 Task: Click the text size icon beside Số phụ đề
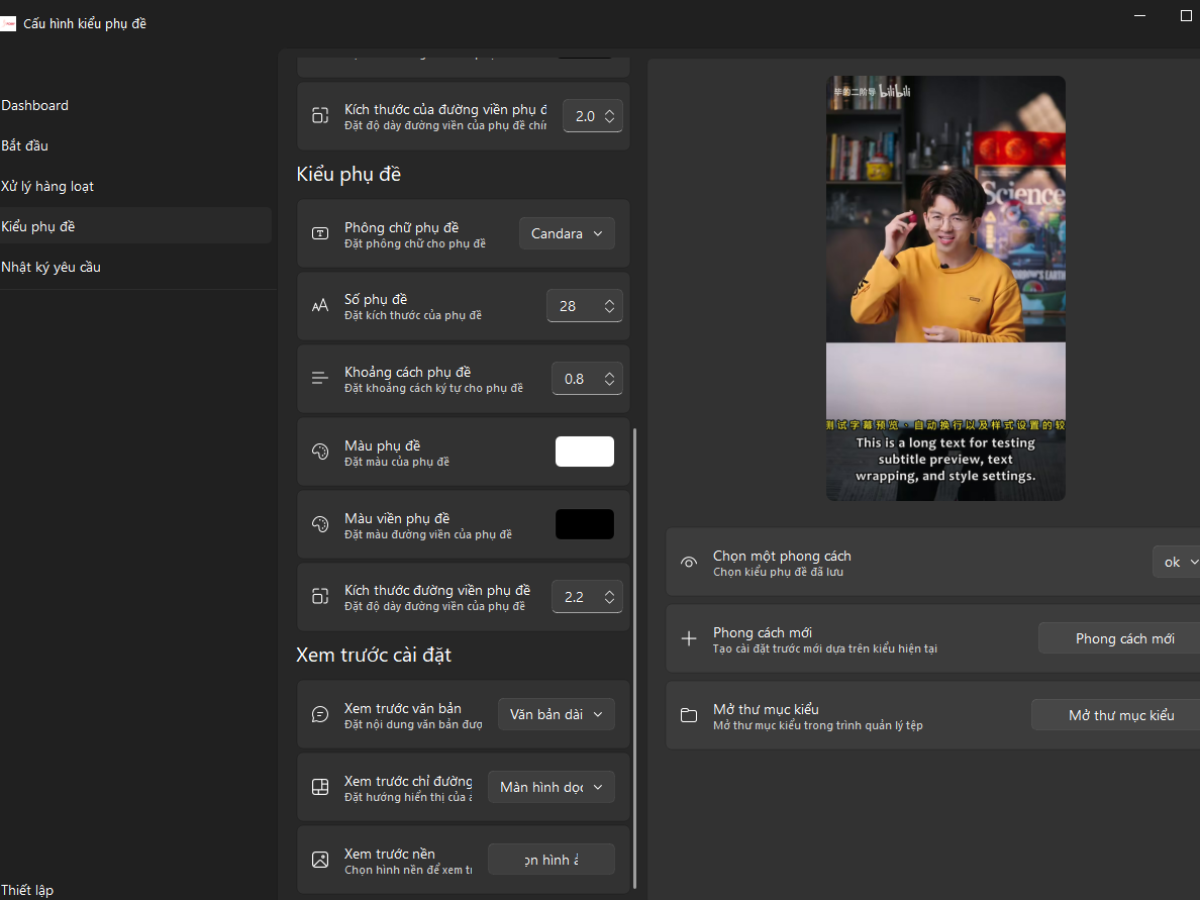[x=320, y=306]
